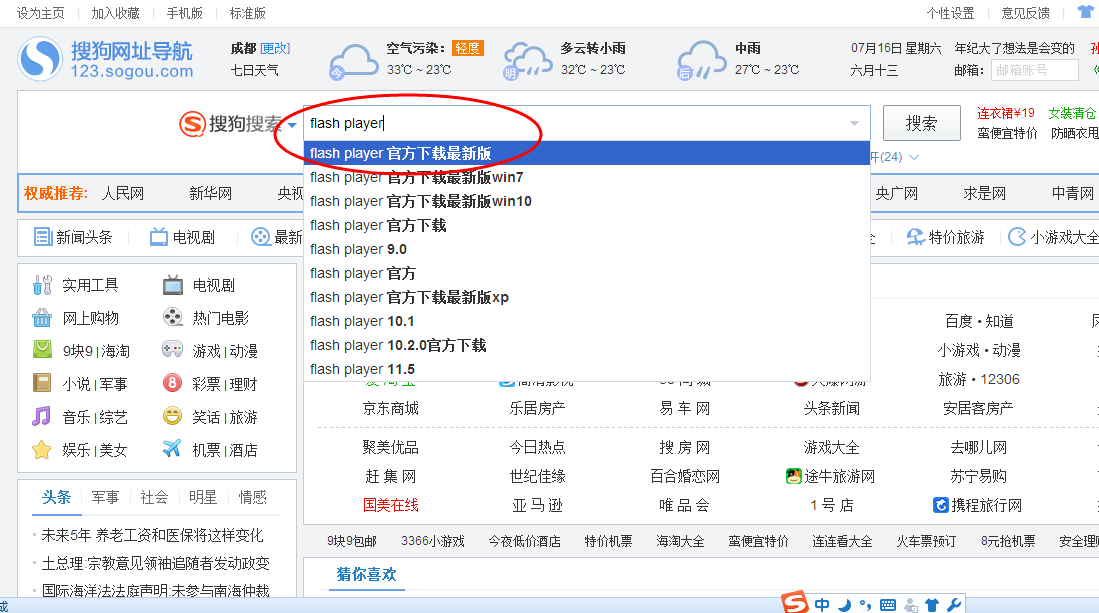The image size is (1099, 613).
Task: Toggle full/half-width moon in IME toolbar
Action: point(845,605)
